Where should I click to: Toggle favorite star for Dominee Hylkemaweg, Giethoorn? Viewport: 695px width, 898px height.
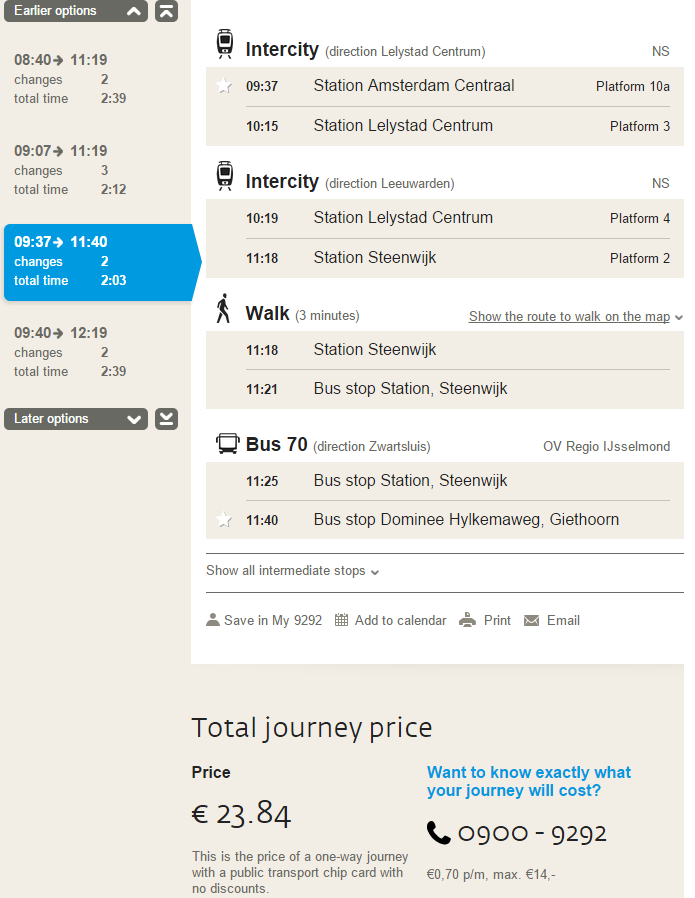tap(224, 520)
